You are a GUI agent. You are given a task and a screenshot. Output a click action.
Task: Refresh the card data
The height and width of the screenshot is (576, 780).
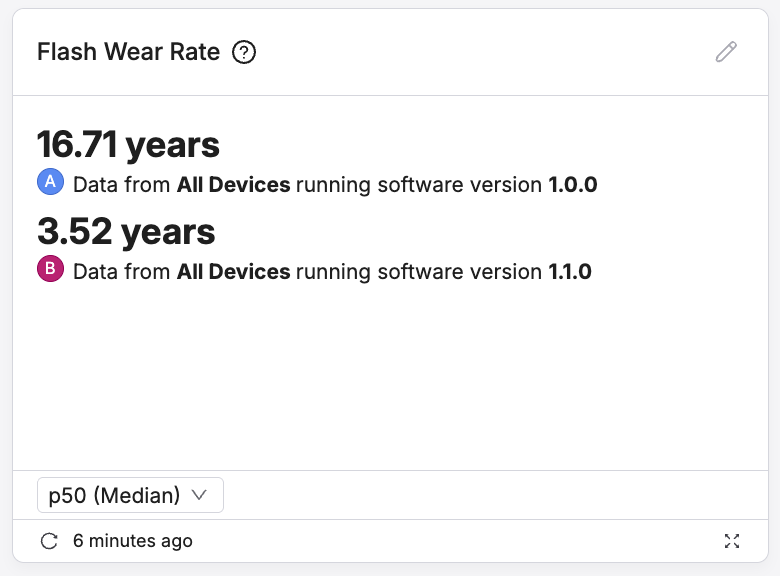coord(48,541)
